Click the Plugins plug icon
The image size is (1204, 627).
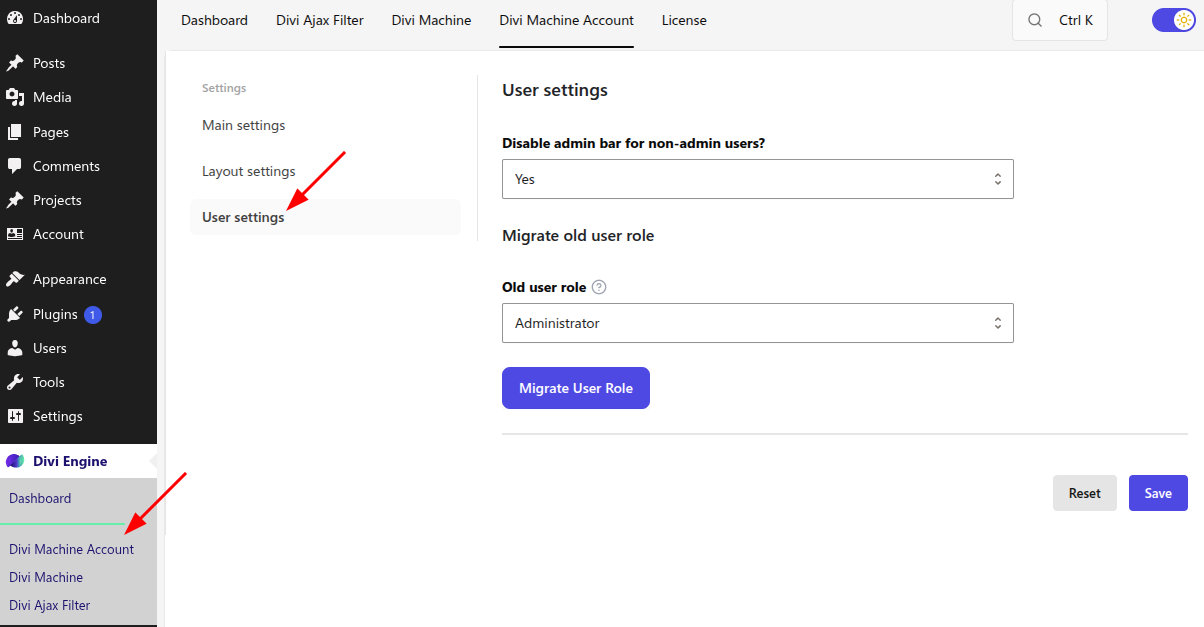point(15,314)
